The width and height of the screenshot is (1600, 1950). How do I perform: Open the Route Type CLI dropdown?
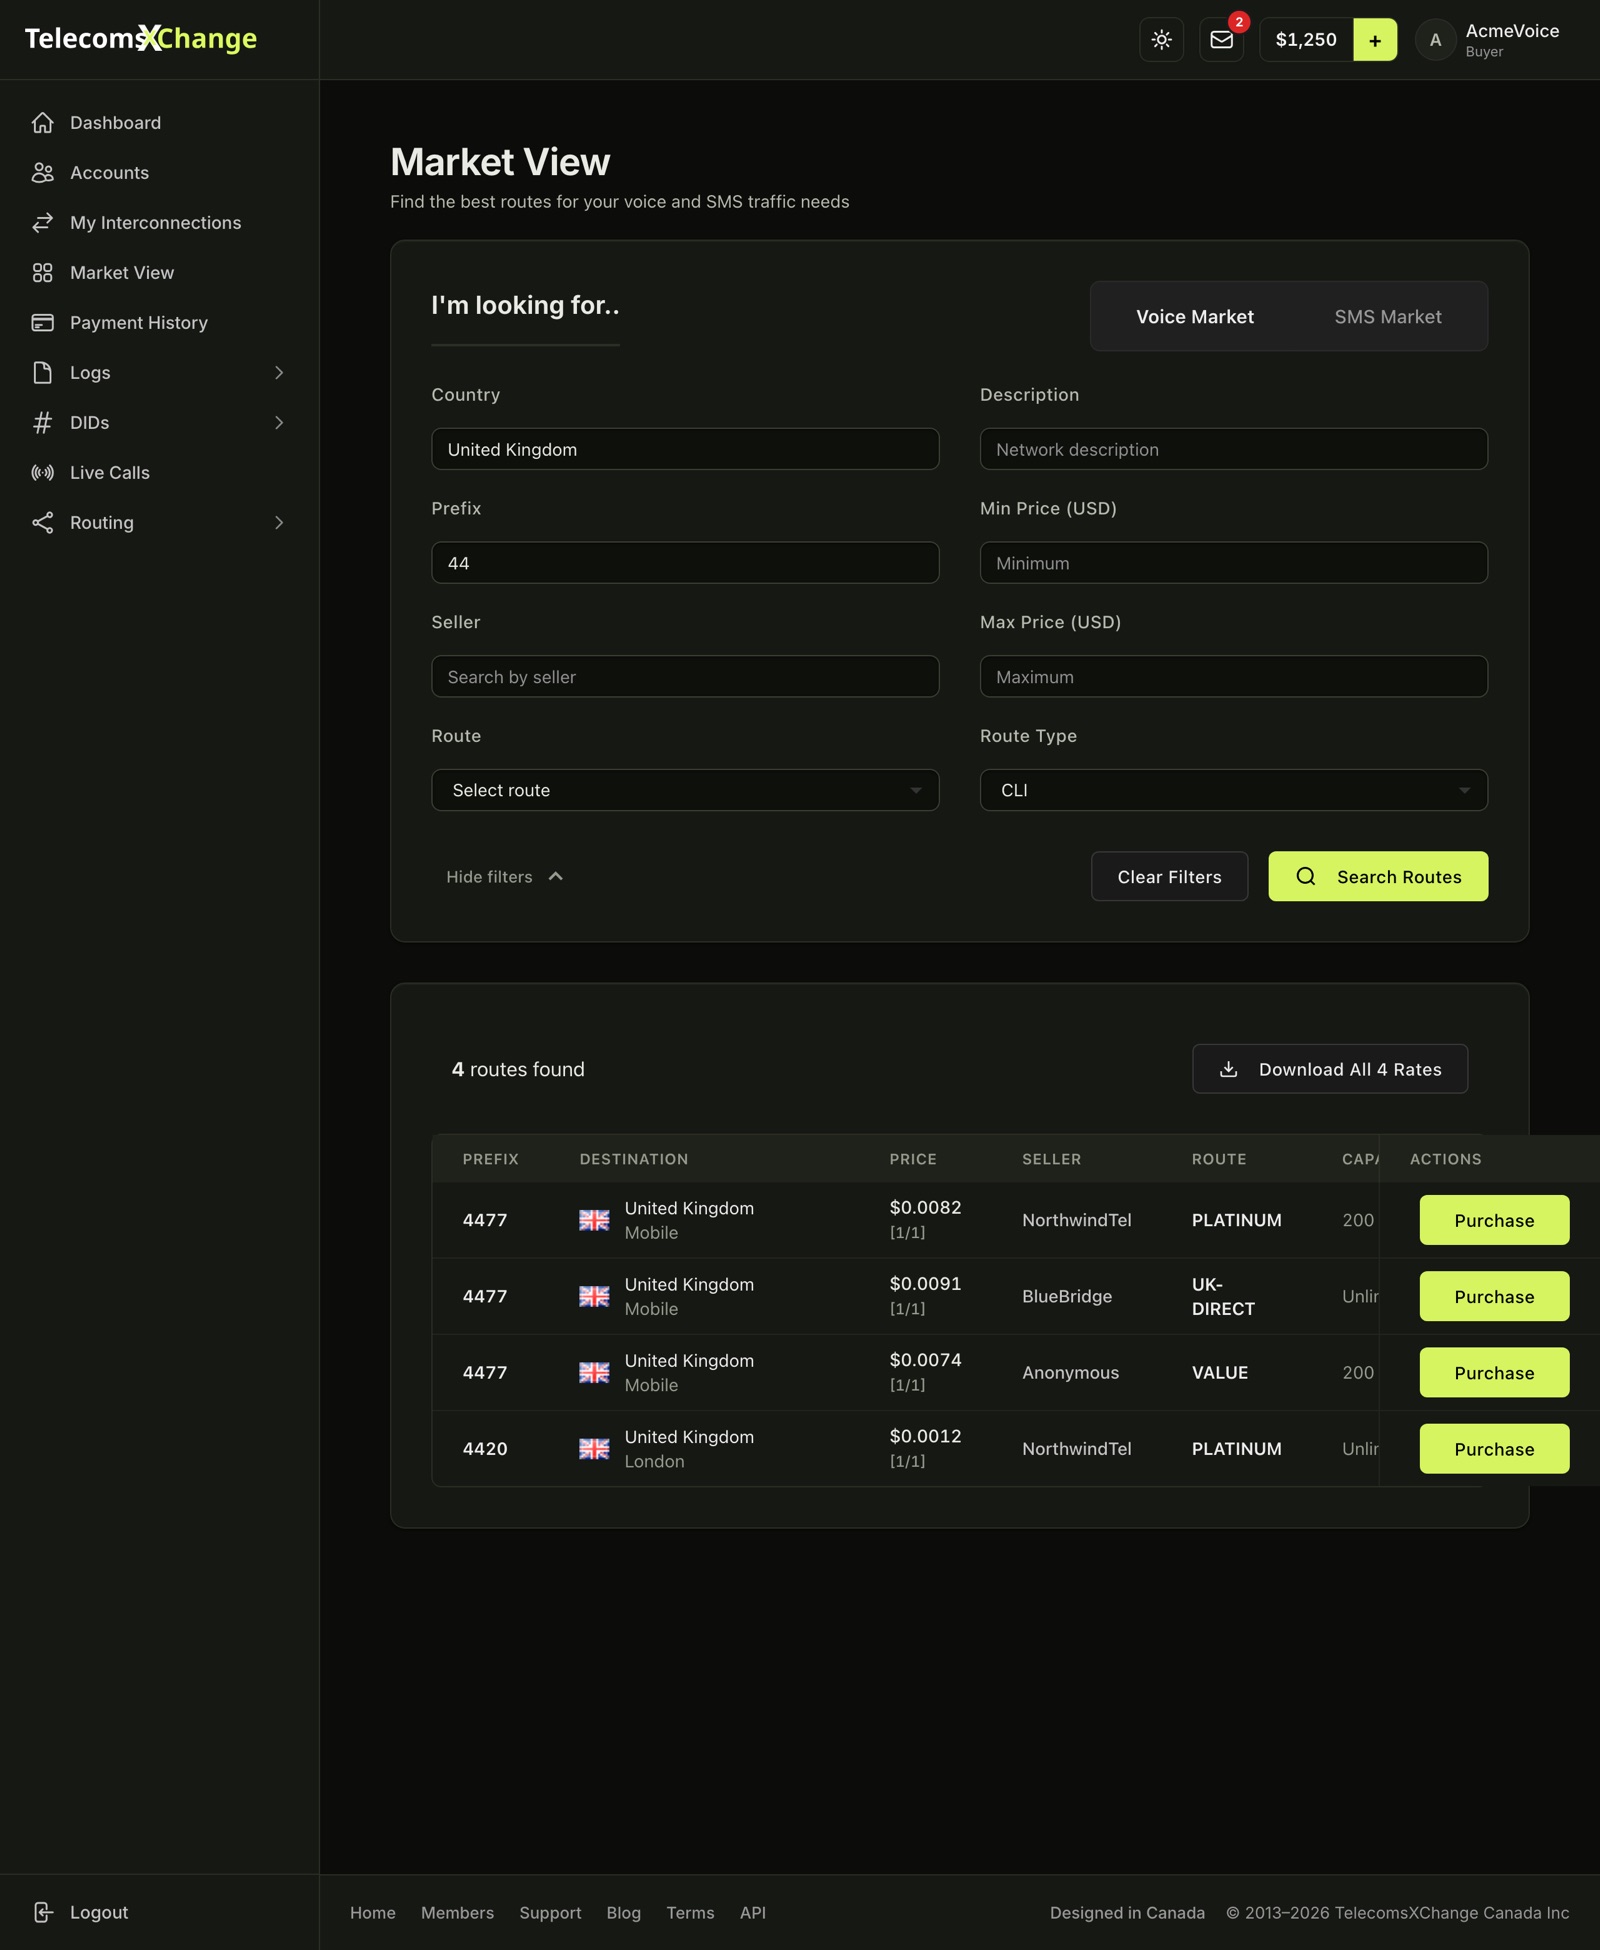(x=1233, y=790)
